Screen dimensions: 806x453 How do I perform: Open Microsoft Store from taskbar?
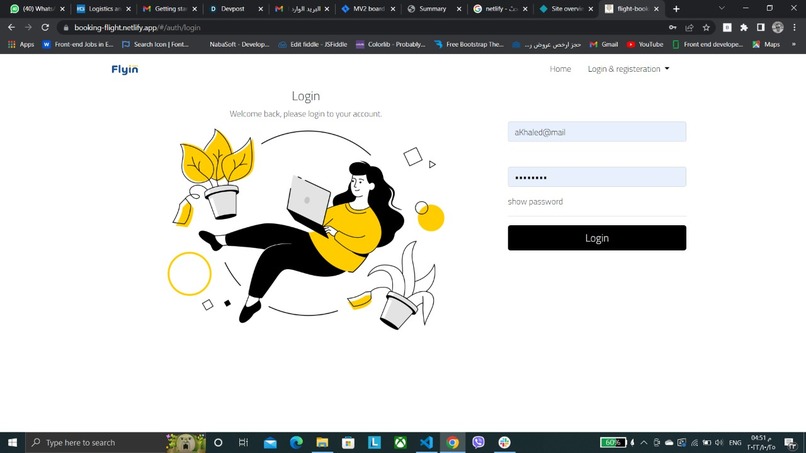(348, 442)
